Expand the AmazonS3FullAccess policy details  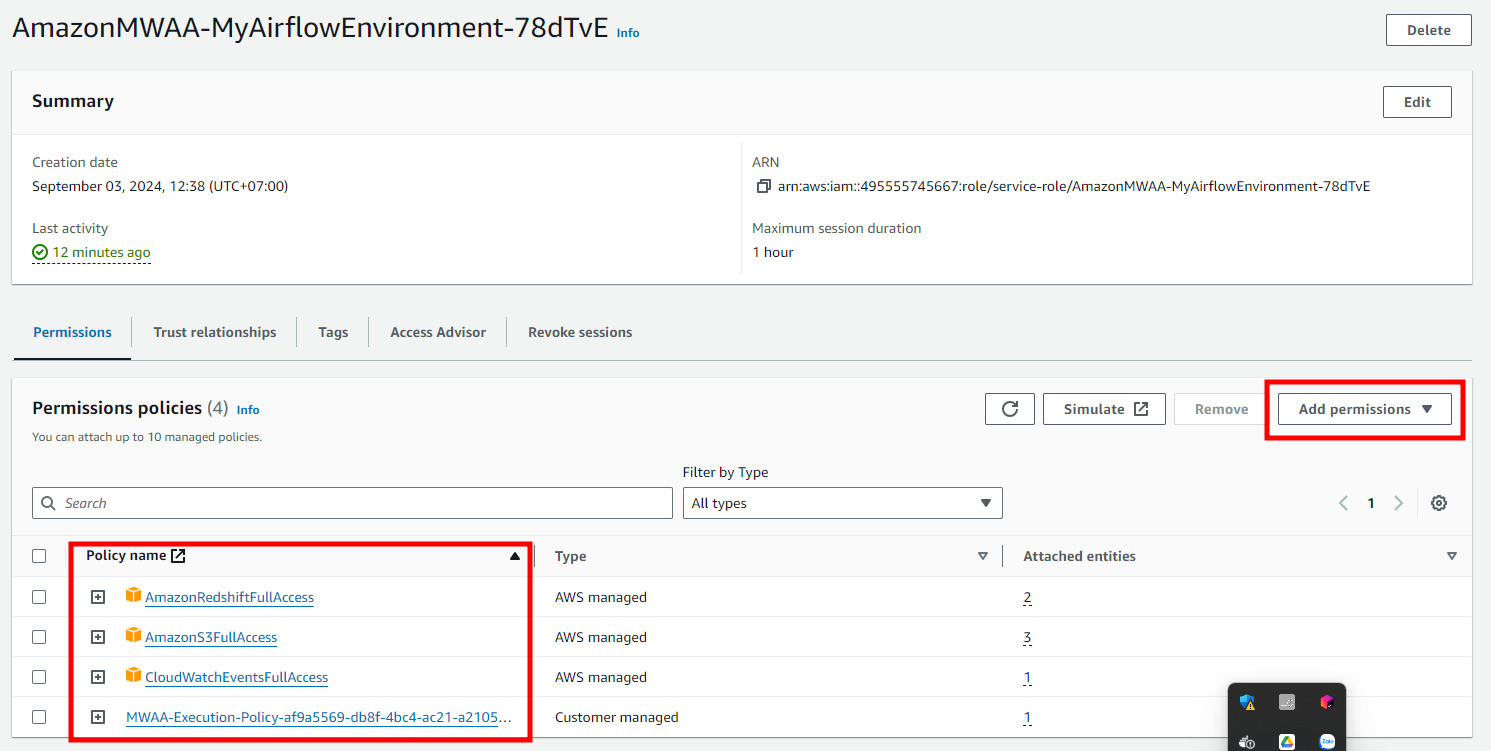tap(98, 637)
